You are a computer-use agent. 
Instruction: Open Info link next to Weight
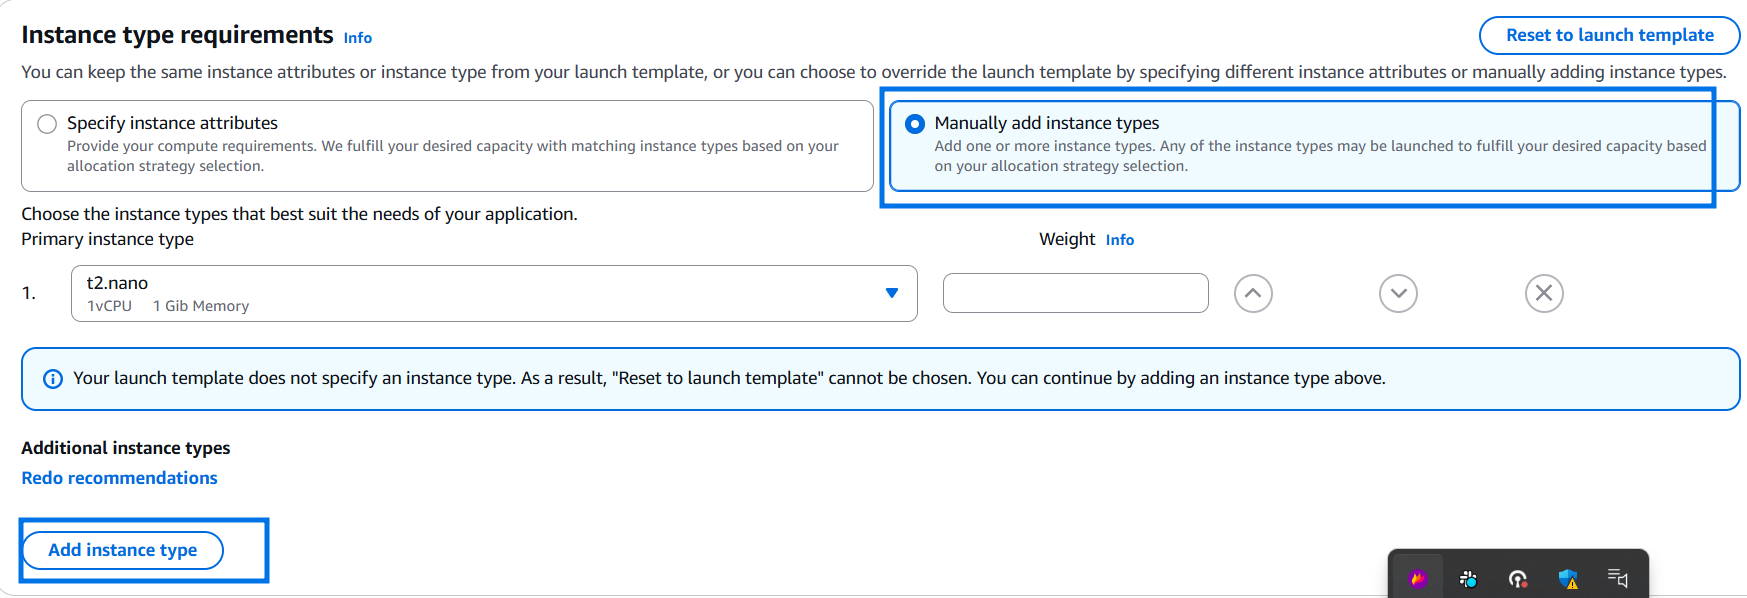click(1120, 240)
